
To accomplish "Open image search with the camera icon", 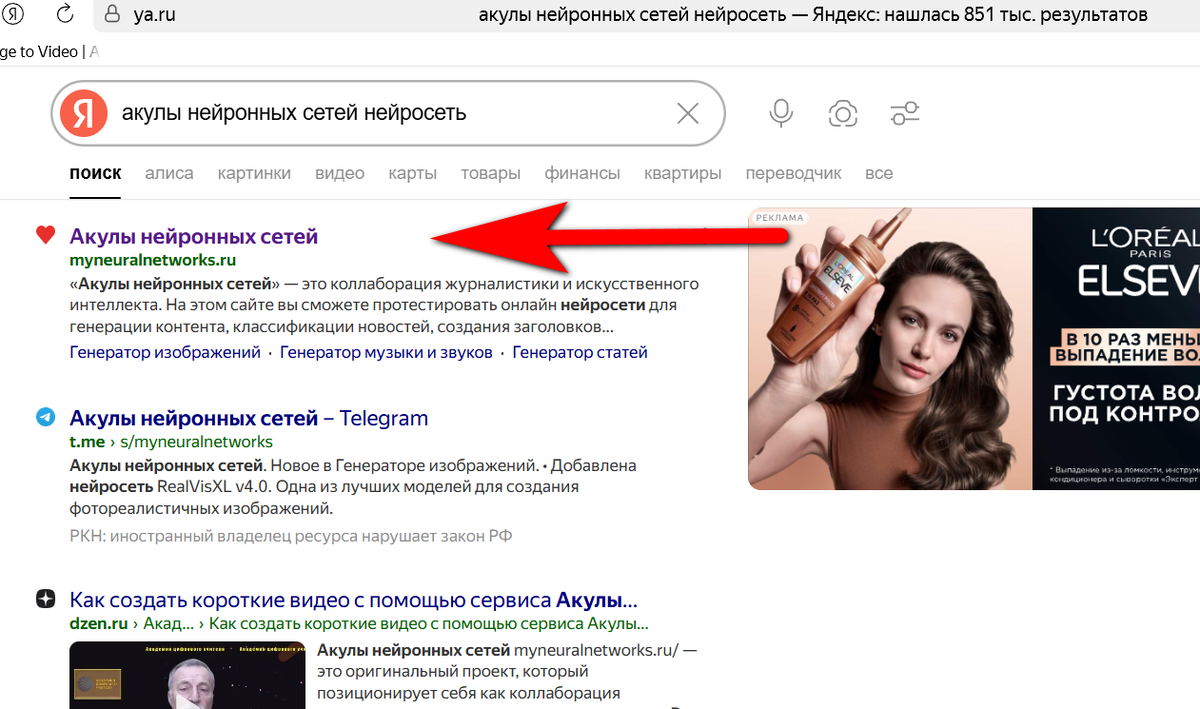I will (843, 113).
